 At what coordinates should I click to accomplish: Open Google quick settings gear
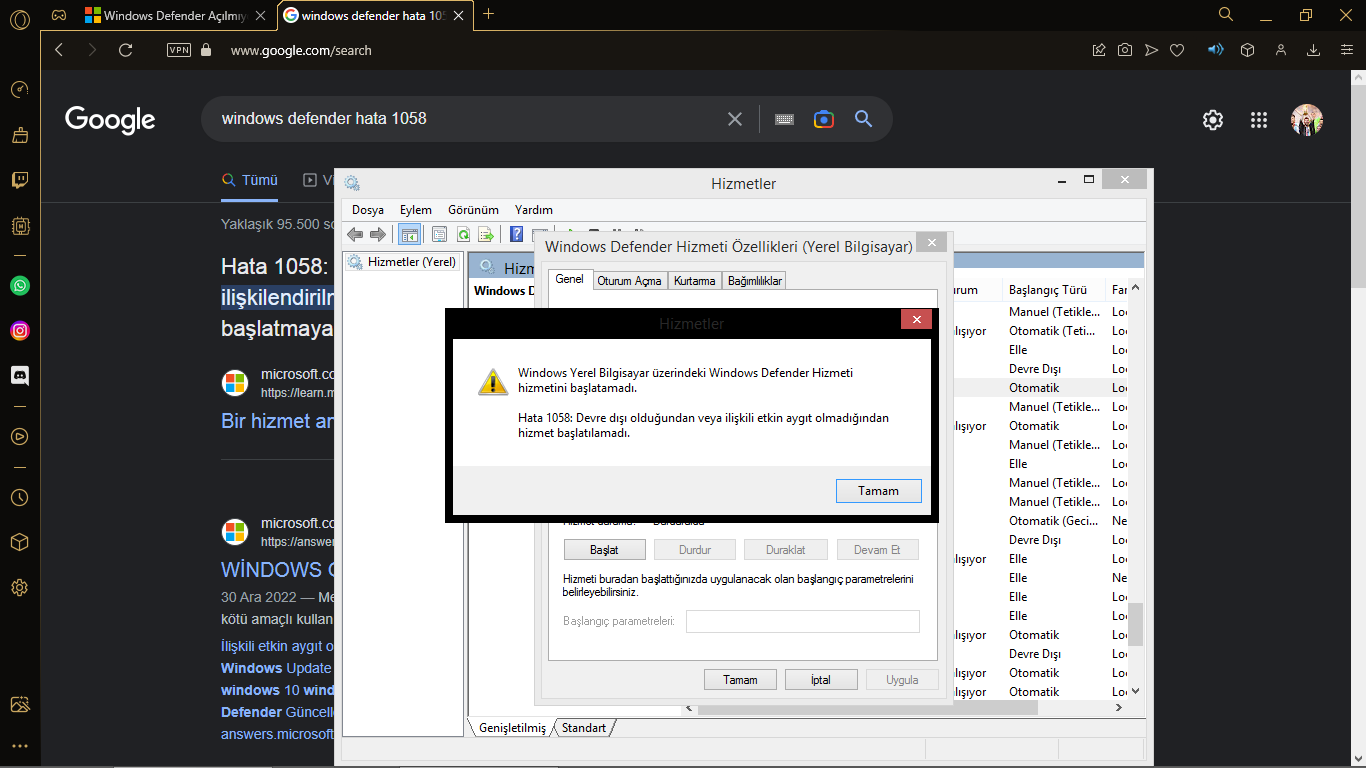pyautogui.click(x=1213, y=120)
